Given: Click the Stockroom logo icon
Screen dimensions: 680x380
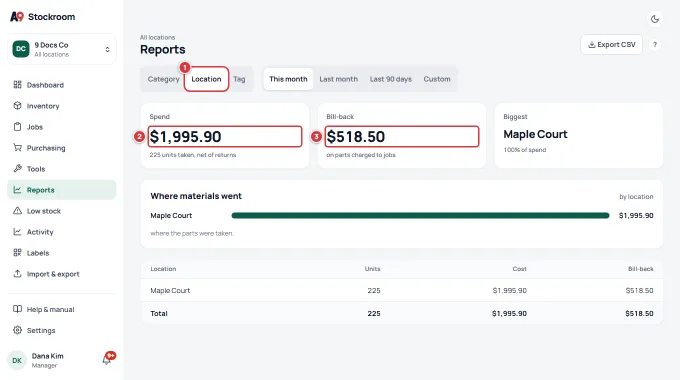Looking at the screenshot, I should point(17,16).
